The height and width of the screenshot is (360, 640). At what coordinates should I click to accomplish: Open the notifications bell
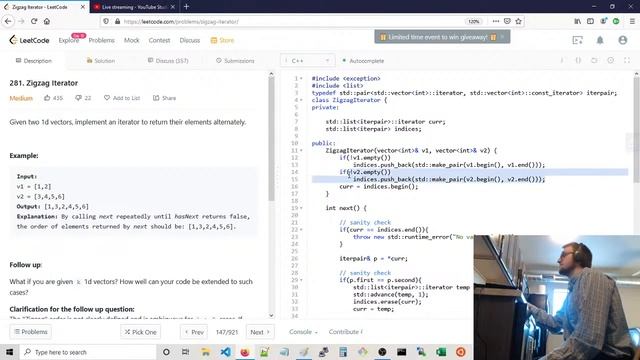(x=600, y=40)
